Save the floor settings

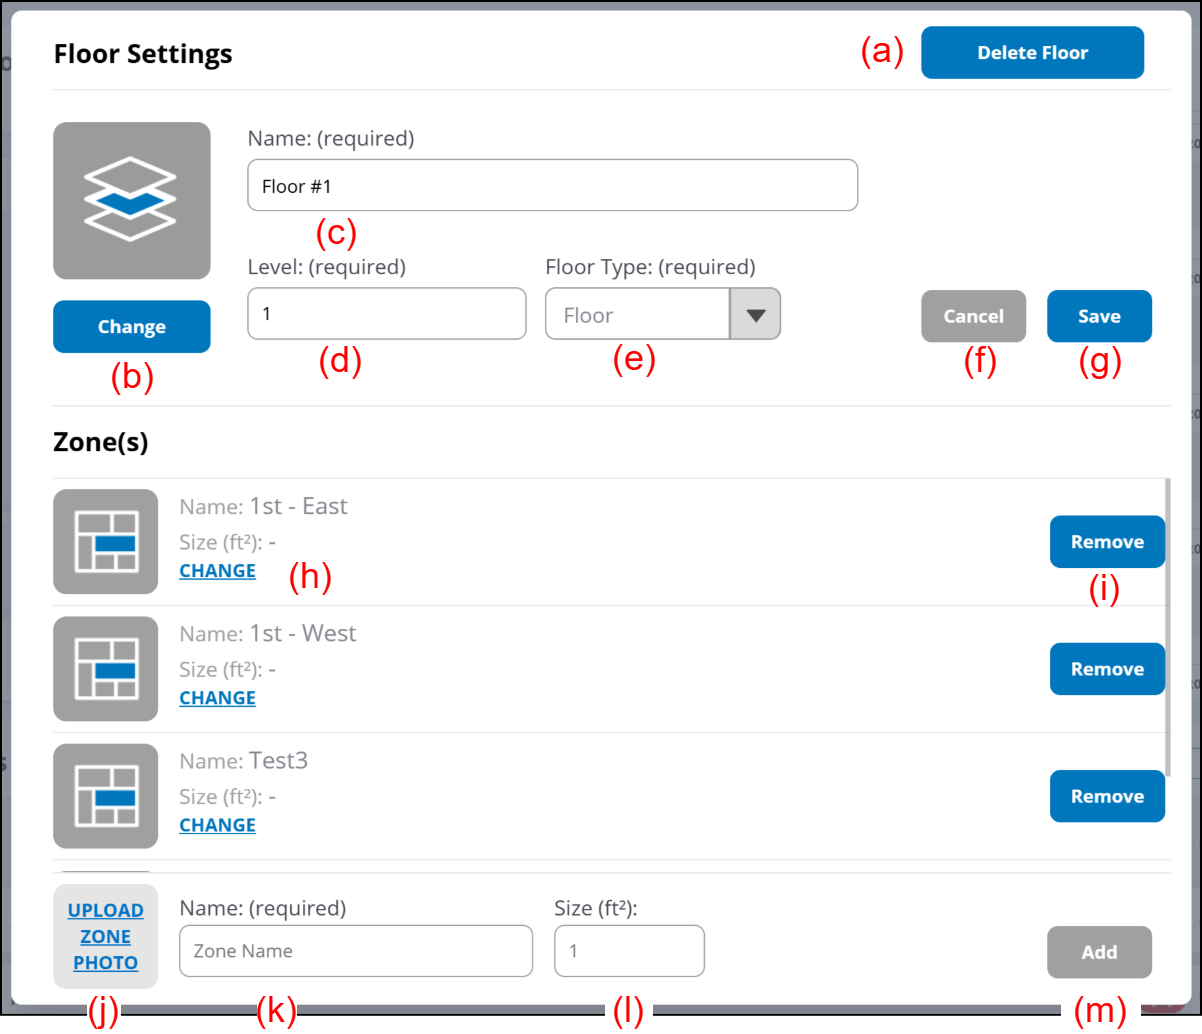point(1099,316)
